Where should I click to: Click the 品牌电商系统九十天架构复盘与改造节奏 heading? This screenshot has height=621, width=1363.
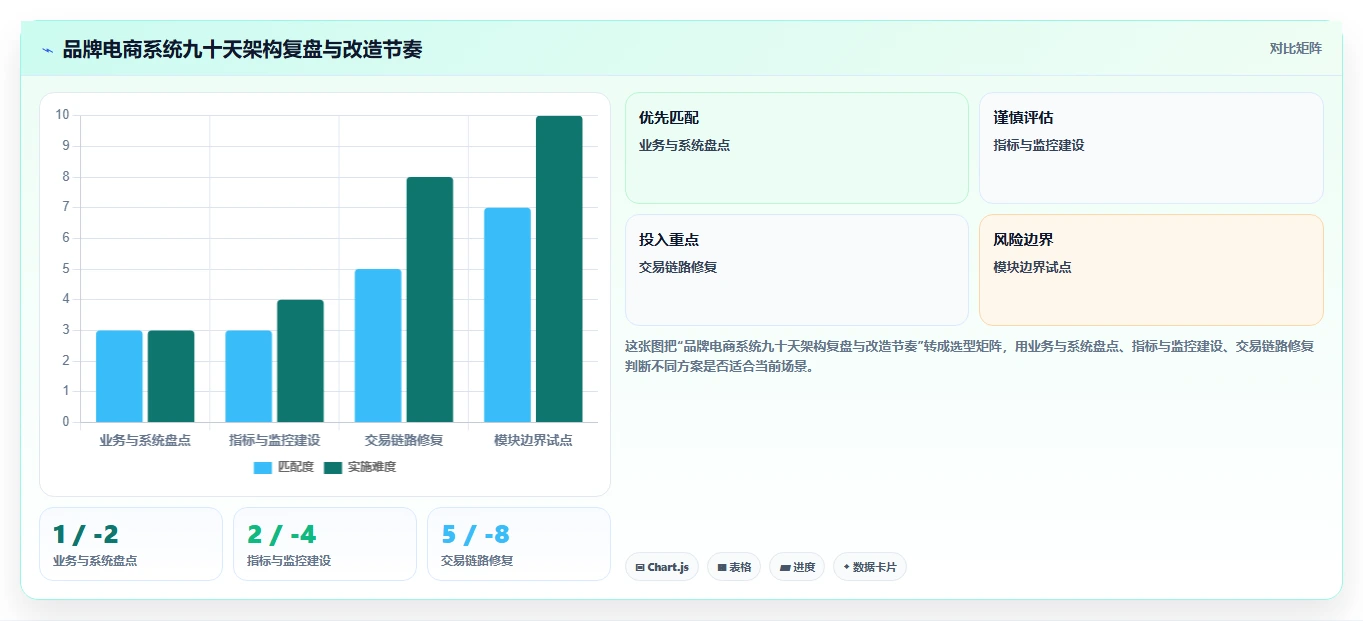click(x=242, y=49)
